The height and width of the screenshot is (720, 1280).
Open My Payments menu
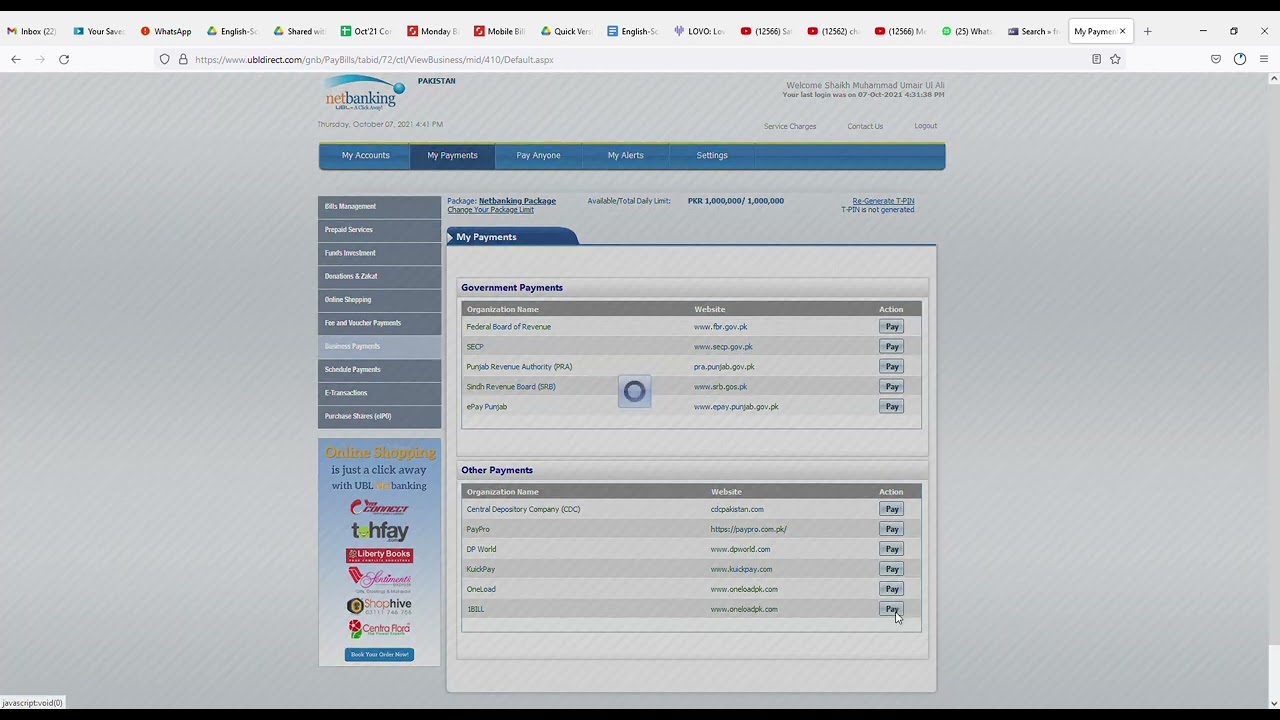452,155
